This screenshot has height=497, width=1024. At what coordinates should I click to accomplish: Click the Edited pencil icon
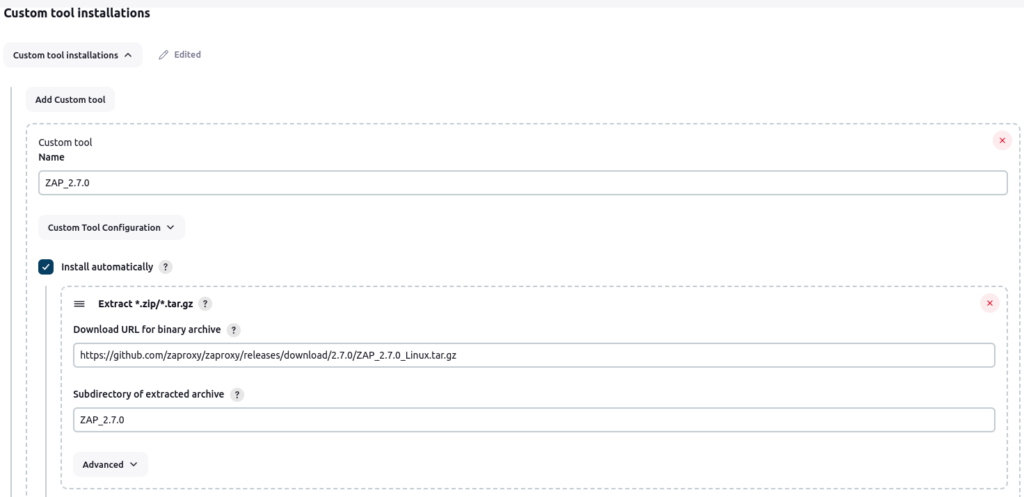pyautogui.click(x=164, y=55)
